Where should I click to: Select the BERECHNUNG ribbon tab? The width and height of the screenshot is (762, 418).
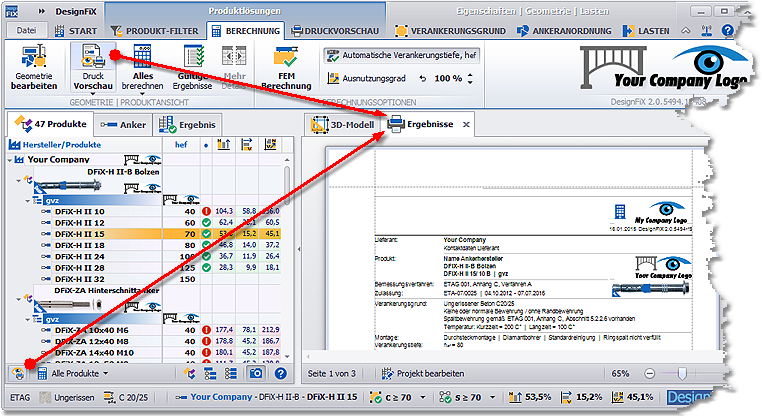246,31
